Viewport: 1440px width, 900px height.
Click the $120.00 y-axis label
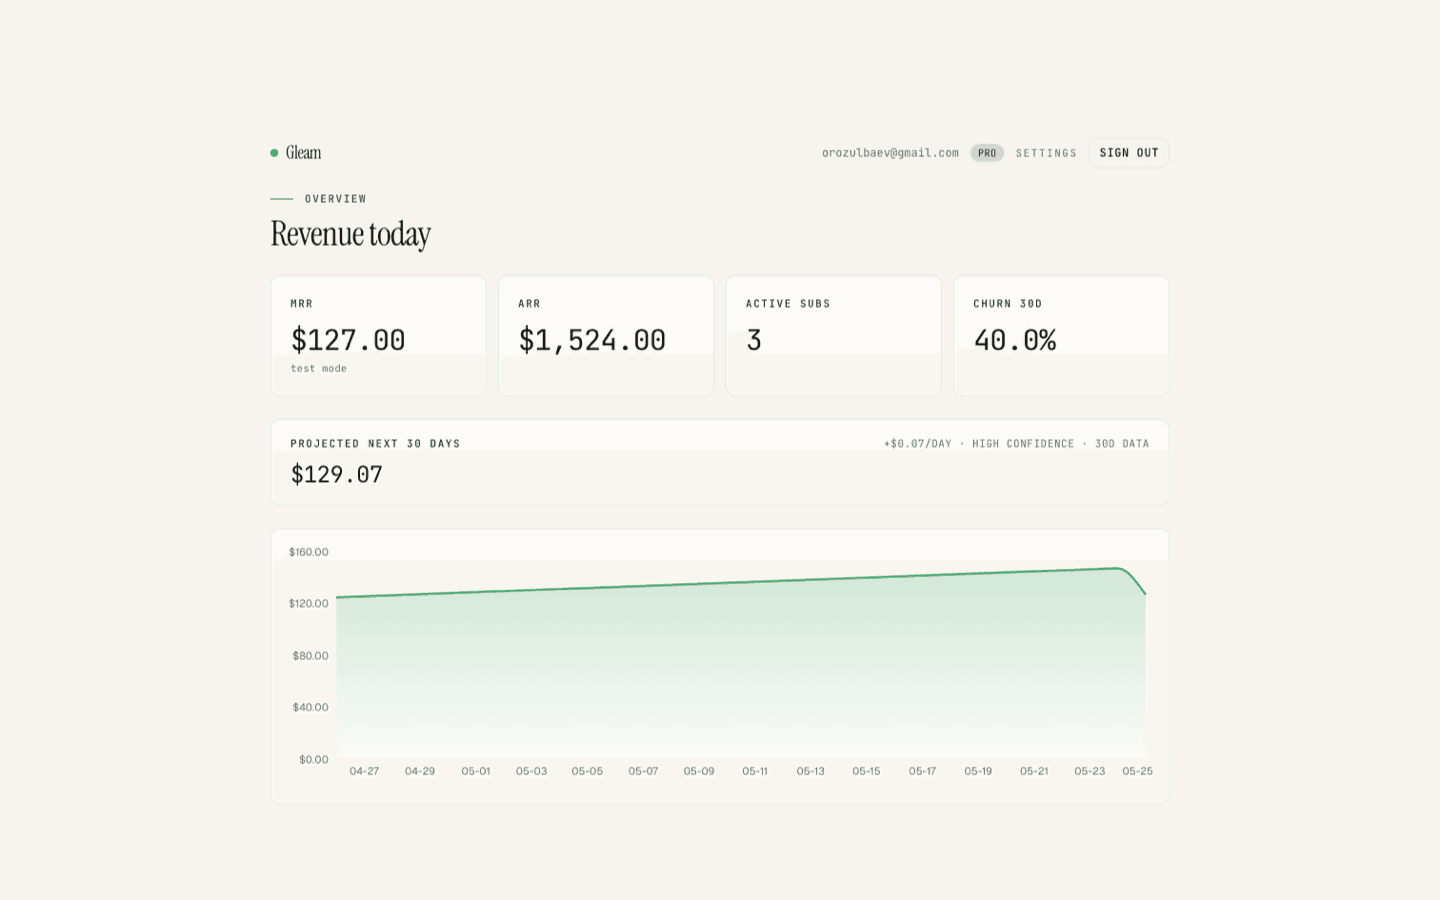(x=308, y=604)
